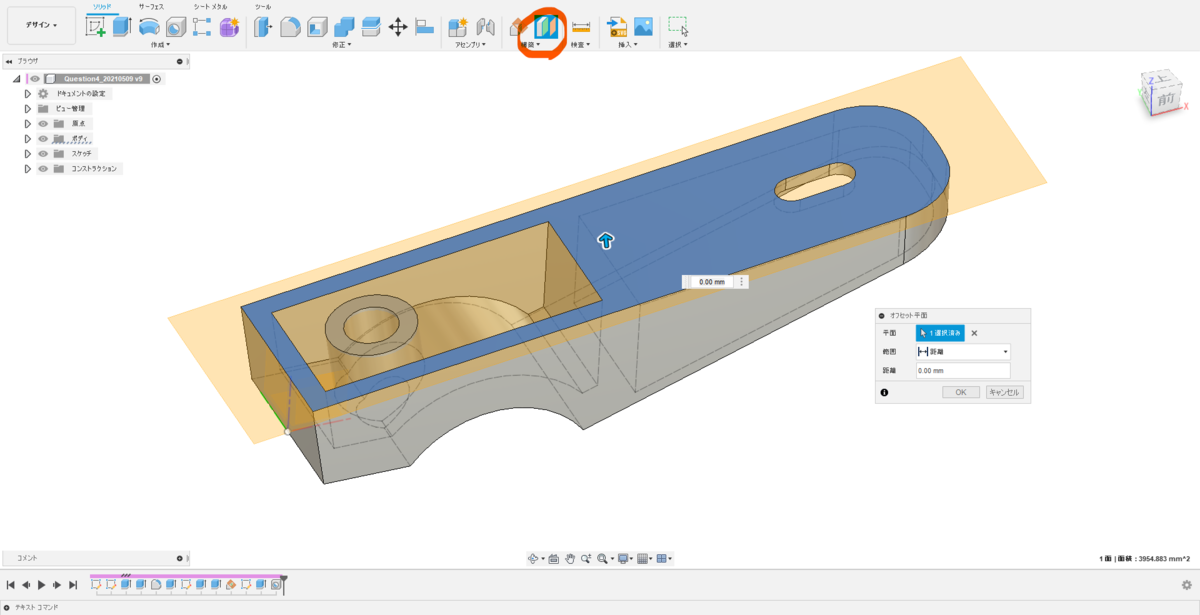Open the 挿入 menu dropdown
The image size is (1200, 615).
628,45
